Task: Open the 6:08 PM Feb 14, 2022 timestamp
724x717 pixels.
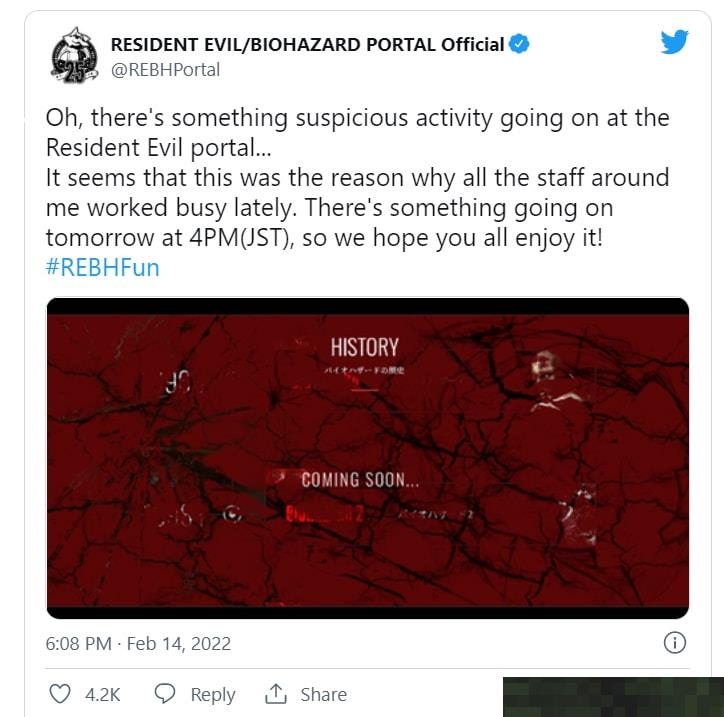Action: click(138, 644)
